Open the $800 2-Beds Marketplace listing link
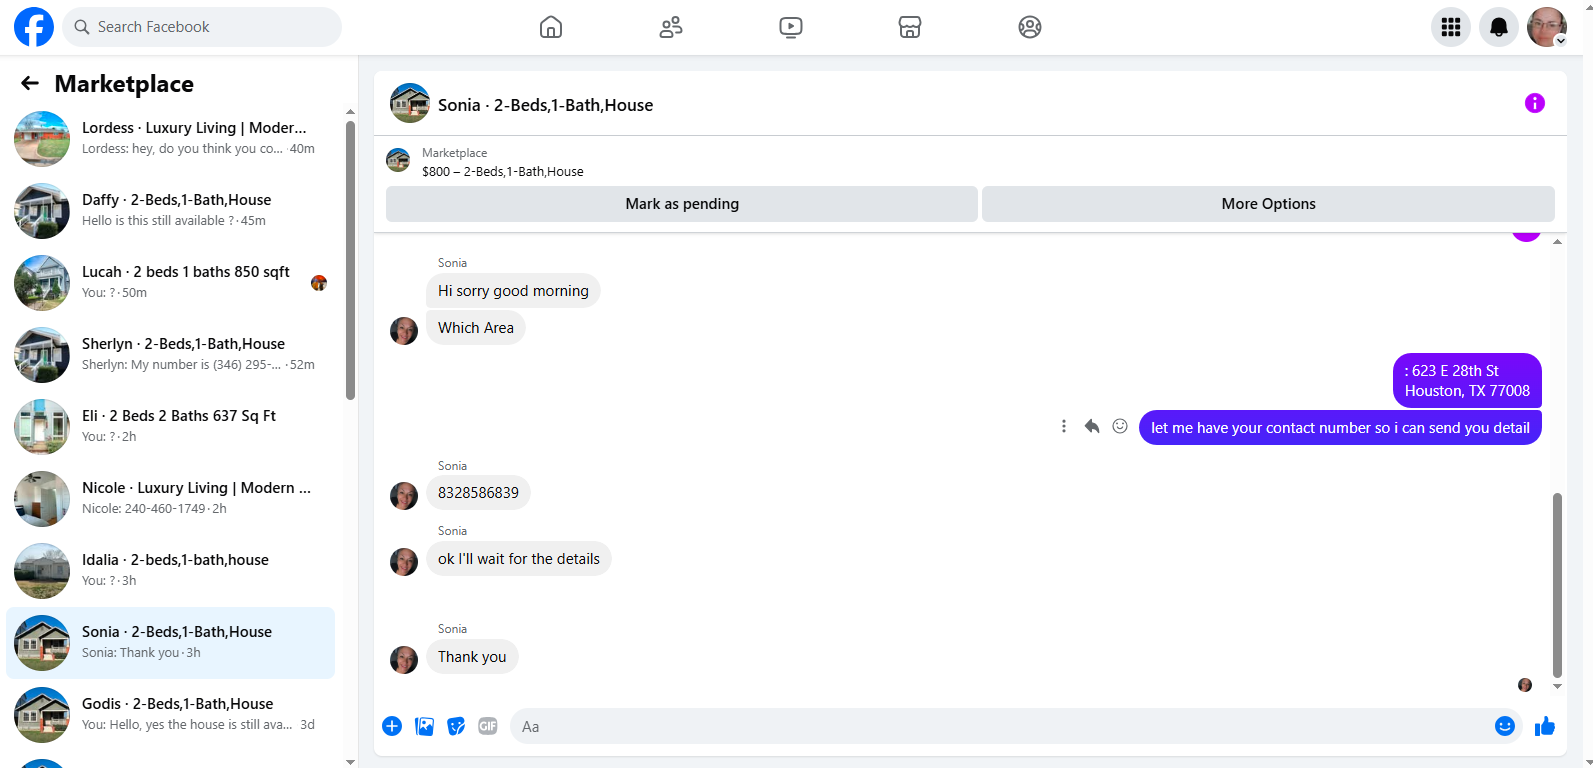The width and height of the screenshot is (1593, 768). click(x=502, y=171)
